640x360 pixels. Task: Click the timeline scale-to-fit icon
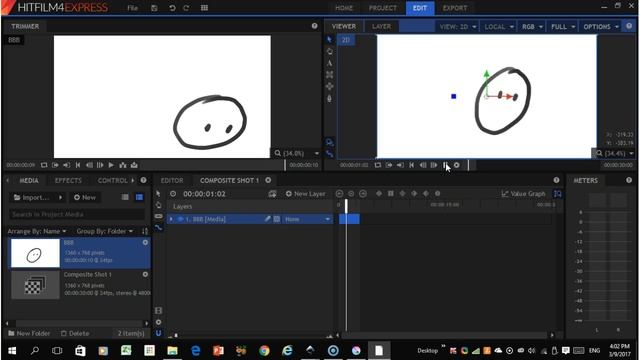558,194
